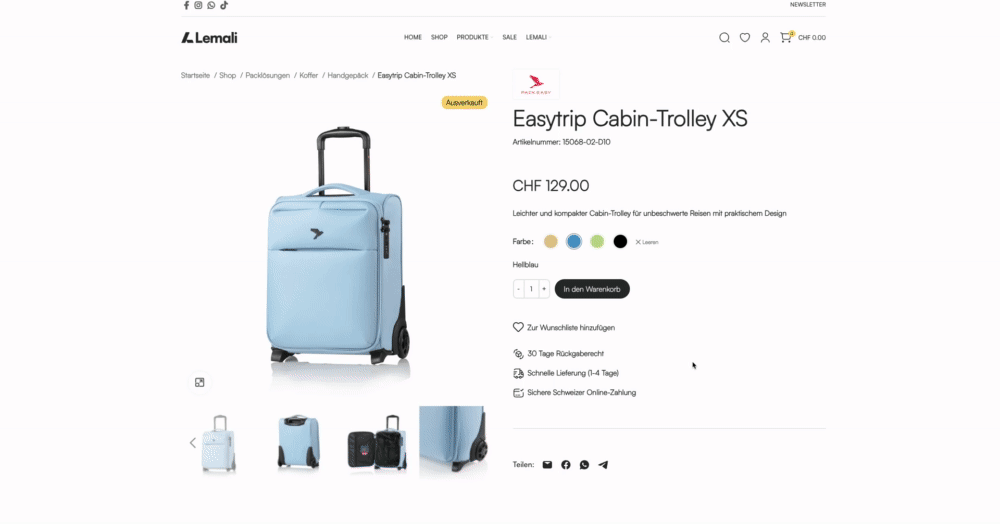
Task: Open the shopping cart icon
Action: (786, 38)
